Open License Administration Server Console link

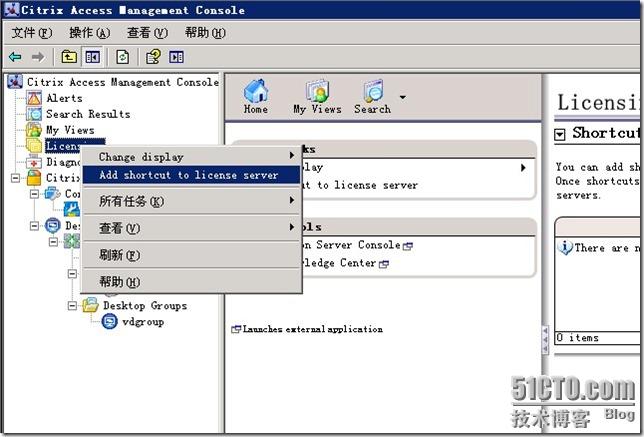tap(357, 245)
